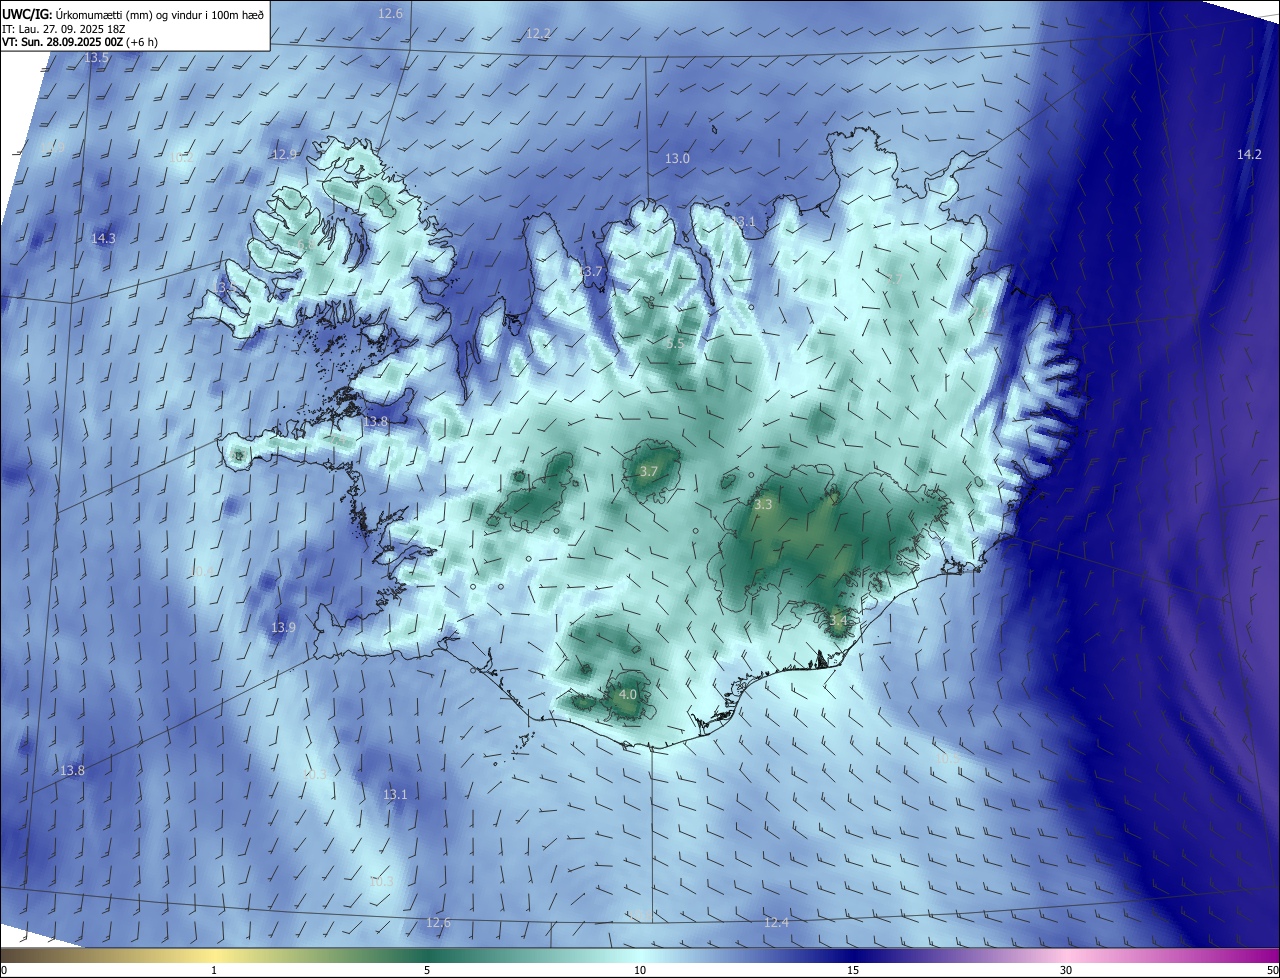Click the "VT: Sun. 28.09.2025 00Z (+6 h)" line
This screenshot has width=1280, height=978.
tap(79, 42)
